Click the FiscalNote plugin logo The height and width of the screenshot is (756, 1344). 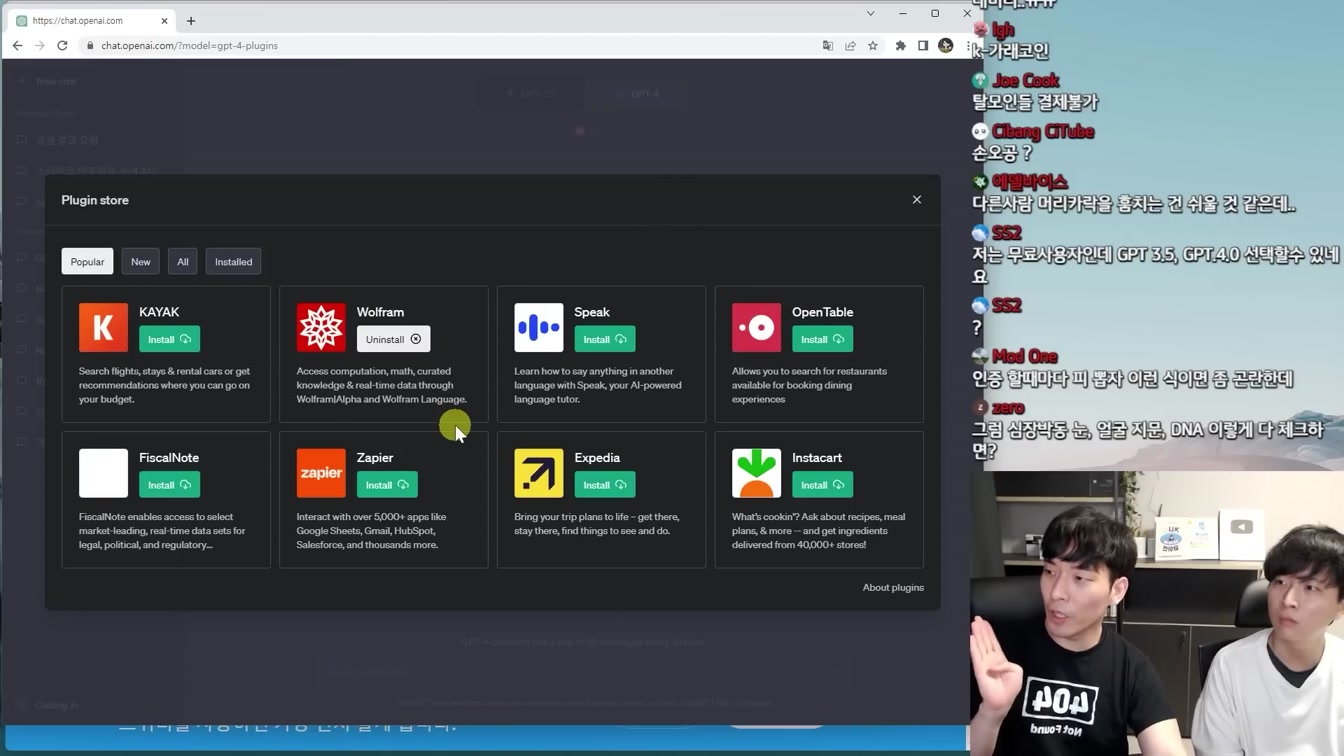[104, 473]
